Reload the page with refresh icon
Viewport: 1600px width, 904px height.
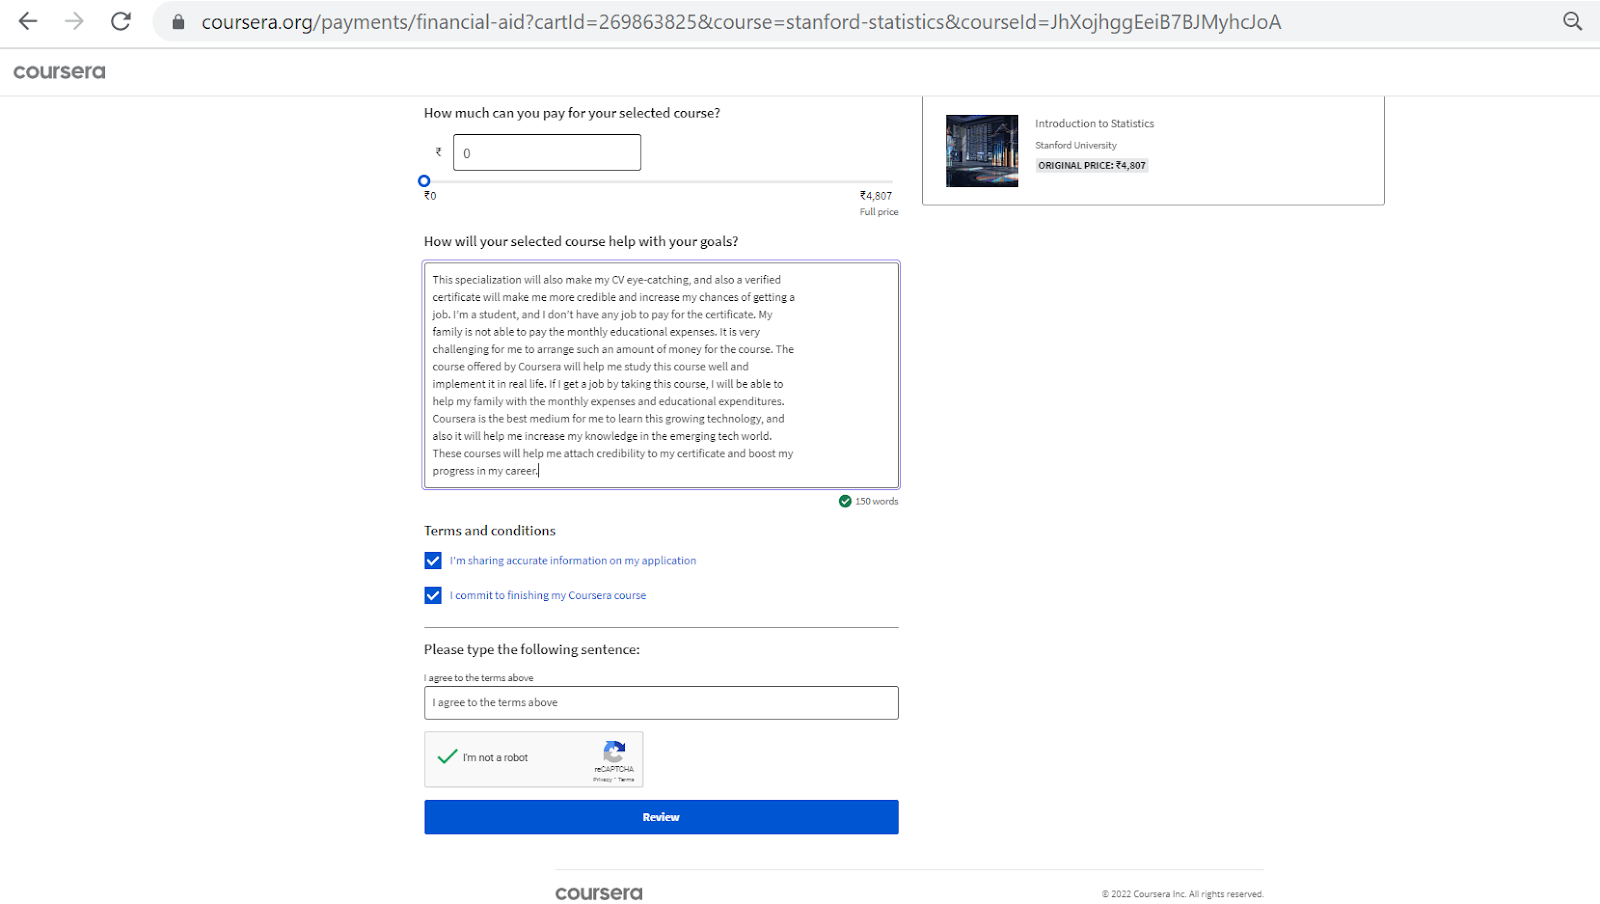pyautogui.click(x=121, y=21)
